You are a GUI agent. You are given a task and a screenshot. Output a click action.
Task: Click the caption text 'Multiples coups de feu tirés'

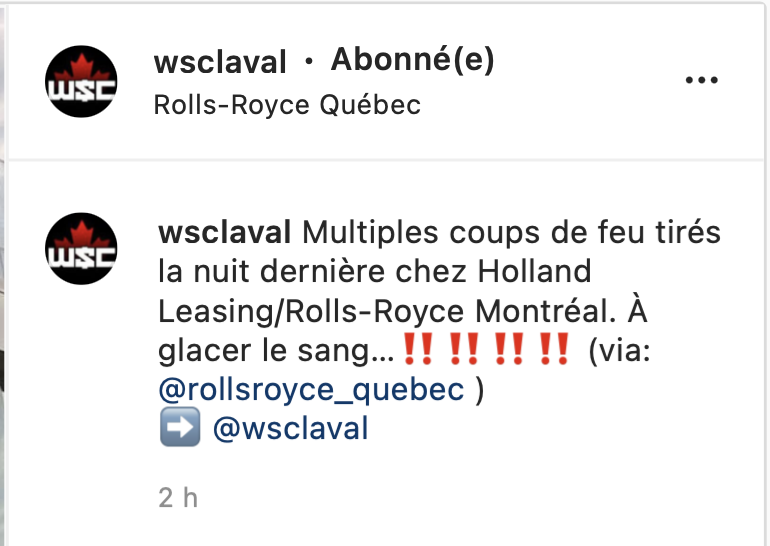(x=512, y=232)
